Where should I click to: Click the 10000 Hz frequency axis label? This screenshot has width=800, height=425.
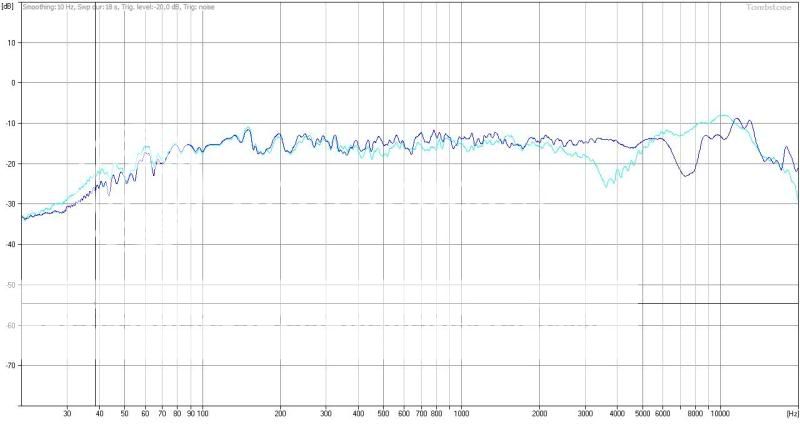click(720, 413)
